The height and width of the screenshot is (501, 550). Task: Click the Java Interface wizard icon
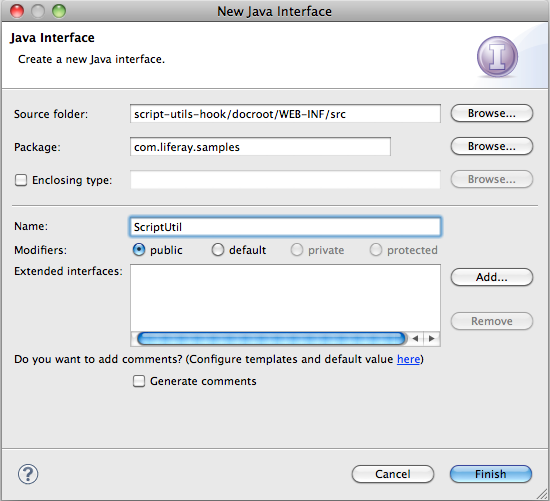497,56
